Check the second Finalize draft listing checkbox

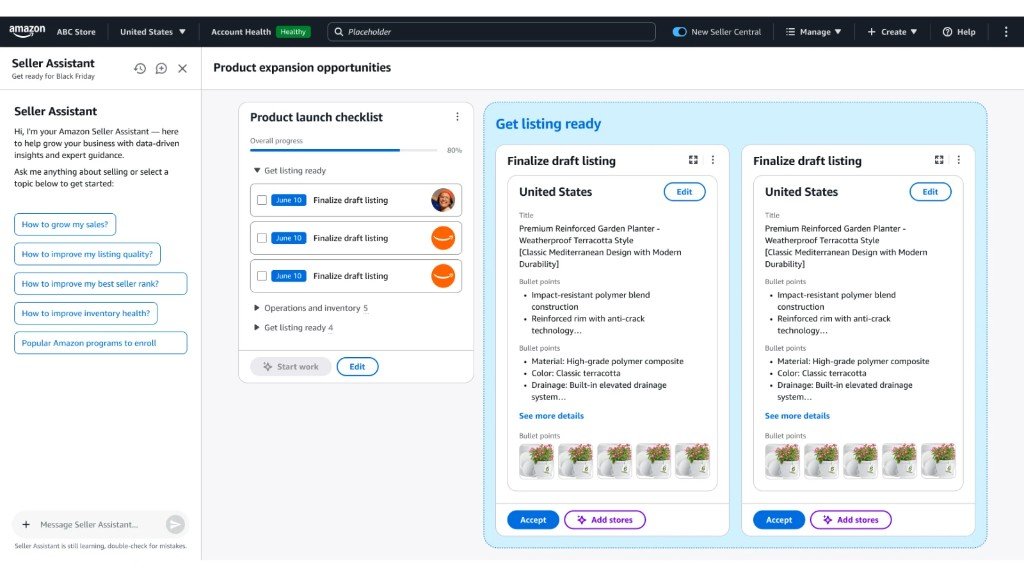(262, 238)
